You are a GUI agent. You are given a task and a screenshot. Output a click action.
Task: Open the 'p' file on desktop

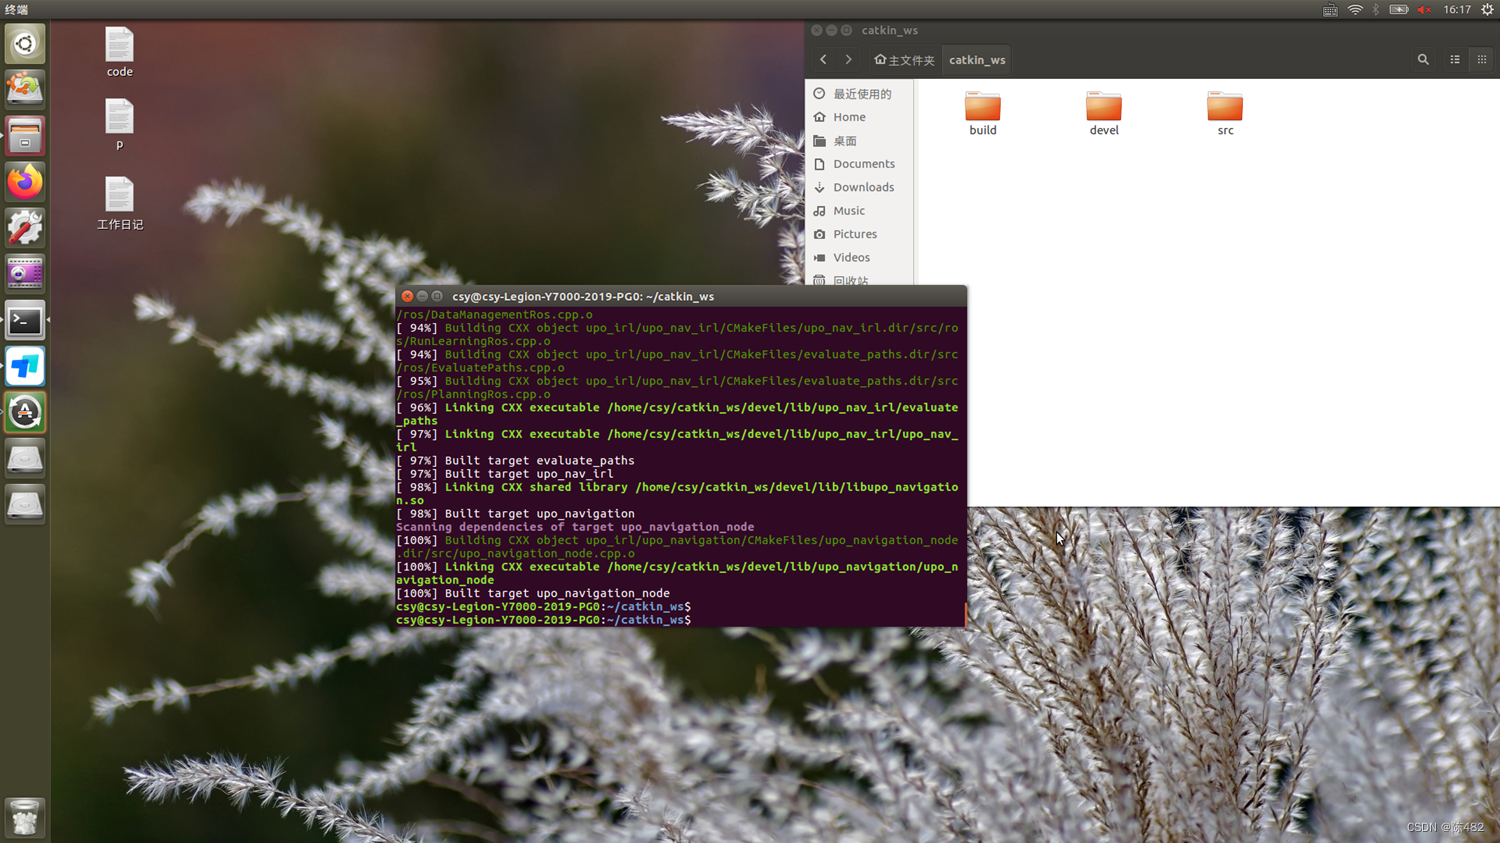pos(119,125)
